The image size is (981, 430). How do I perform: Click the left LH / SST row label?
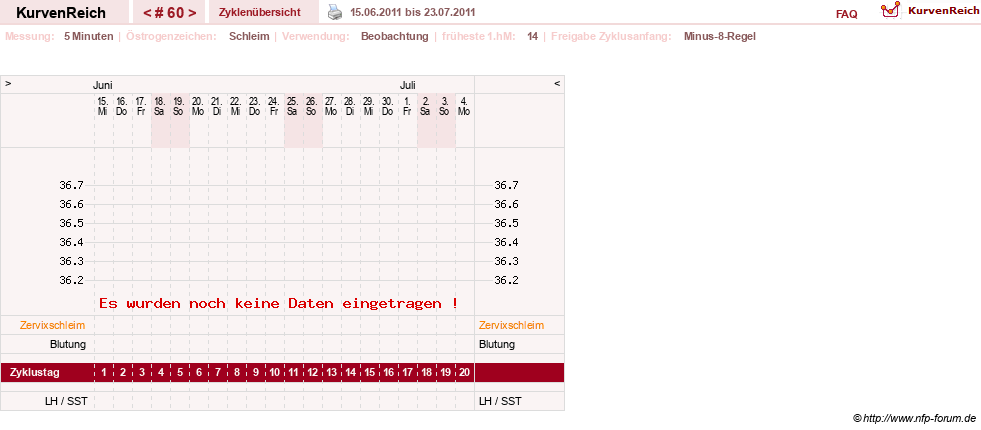66,401
